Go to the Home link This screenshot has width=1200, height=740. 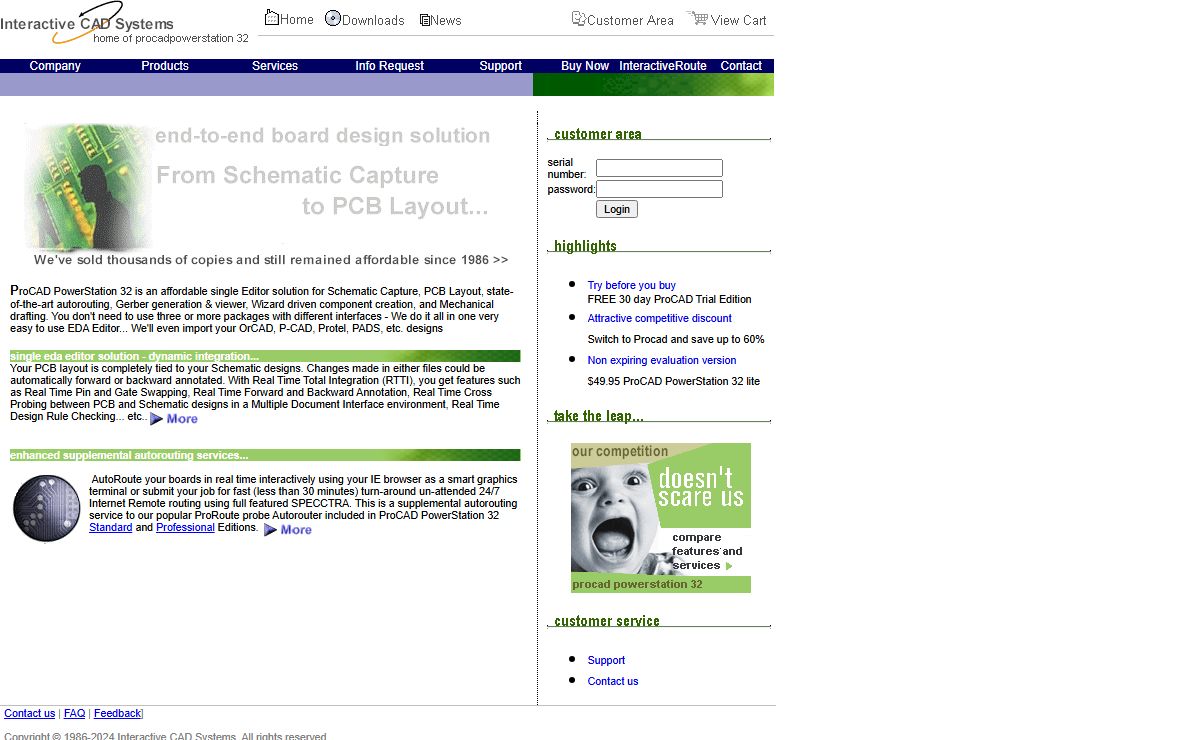coord(297,19)
